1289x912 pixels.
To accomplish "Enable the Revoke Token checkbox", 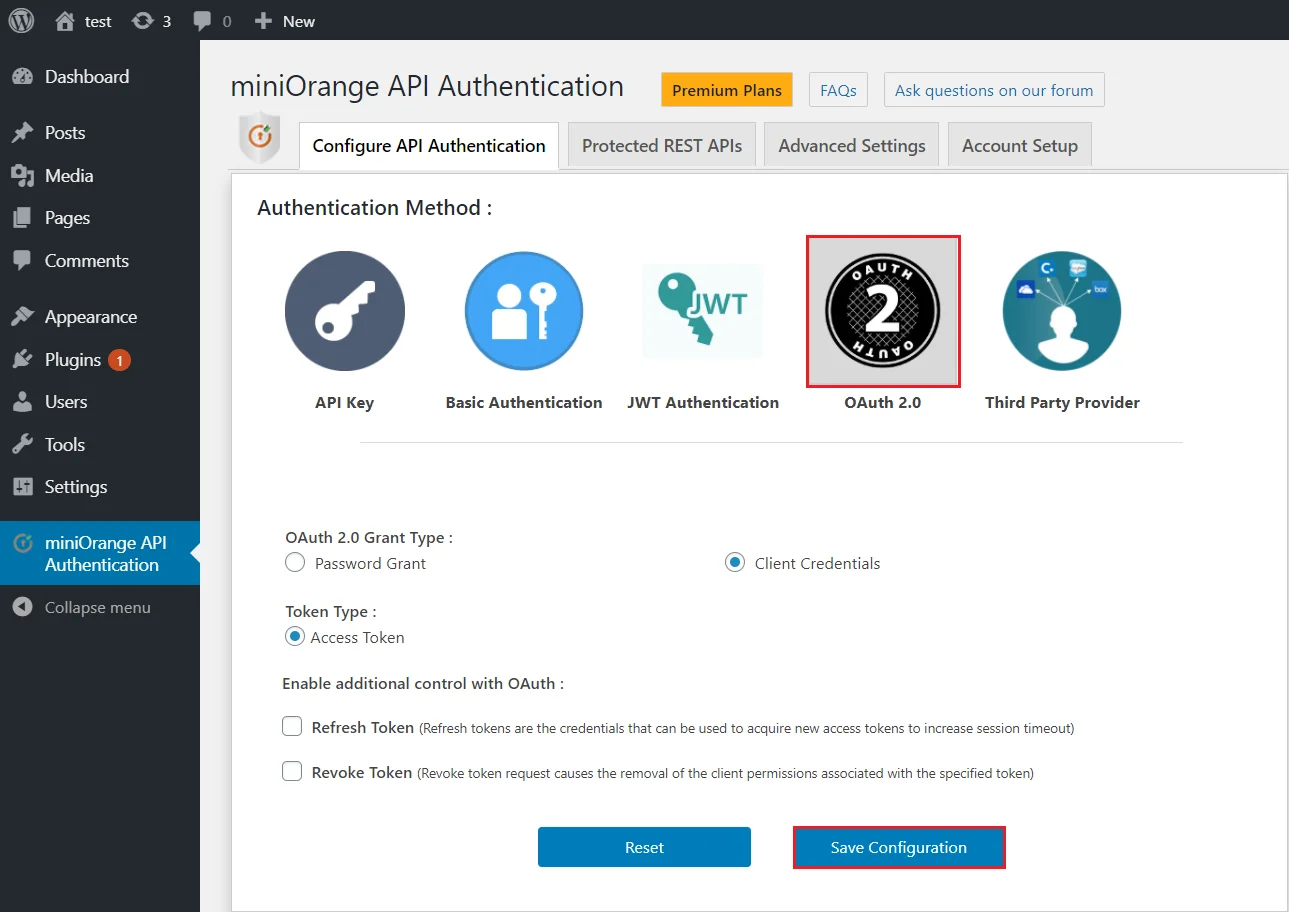I will tap(292, 771).
